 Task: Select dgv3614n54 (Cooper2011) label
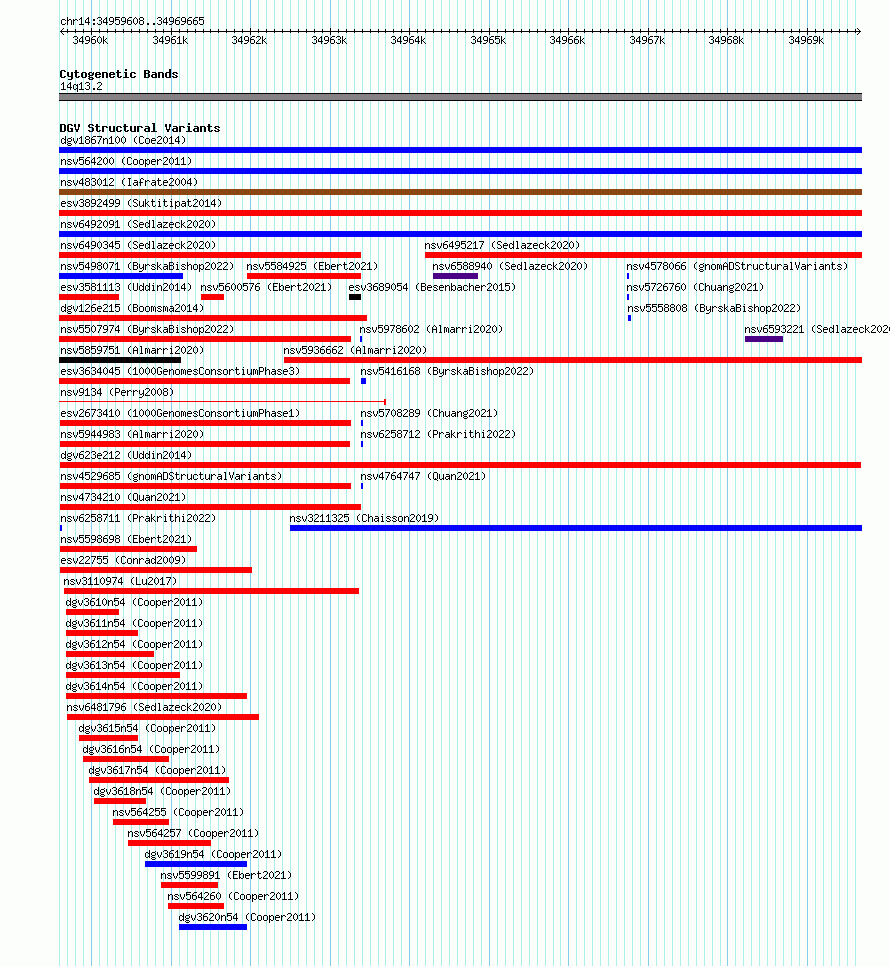134,686
